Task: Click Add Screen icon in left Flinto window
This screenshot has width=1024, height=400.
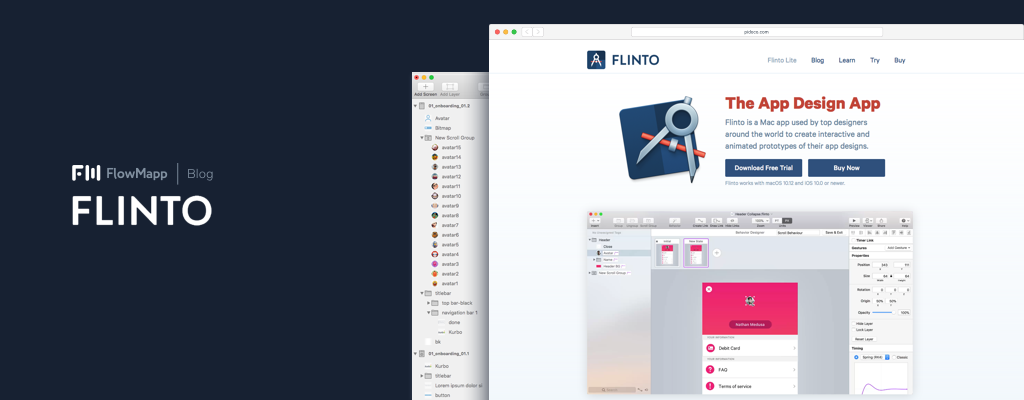Action: coord(426,86)
